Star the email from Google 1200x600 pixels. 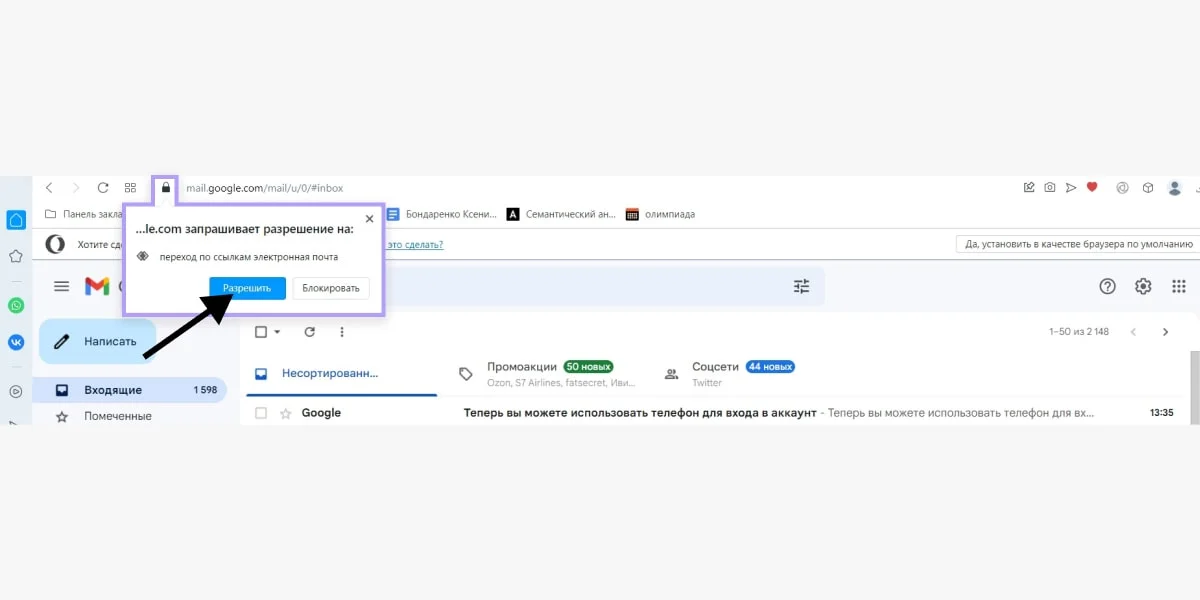pos(285,412)
